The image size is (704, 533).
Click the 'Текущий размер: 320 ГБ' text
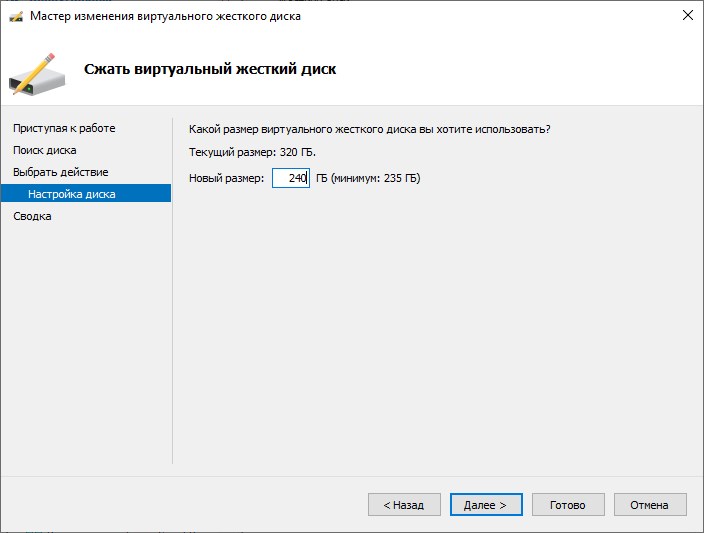[250, 152]
